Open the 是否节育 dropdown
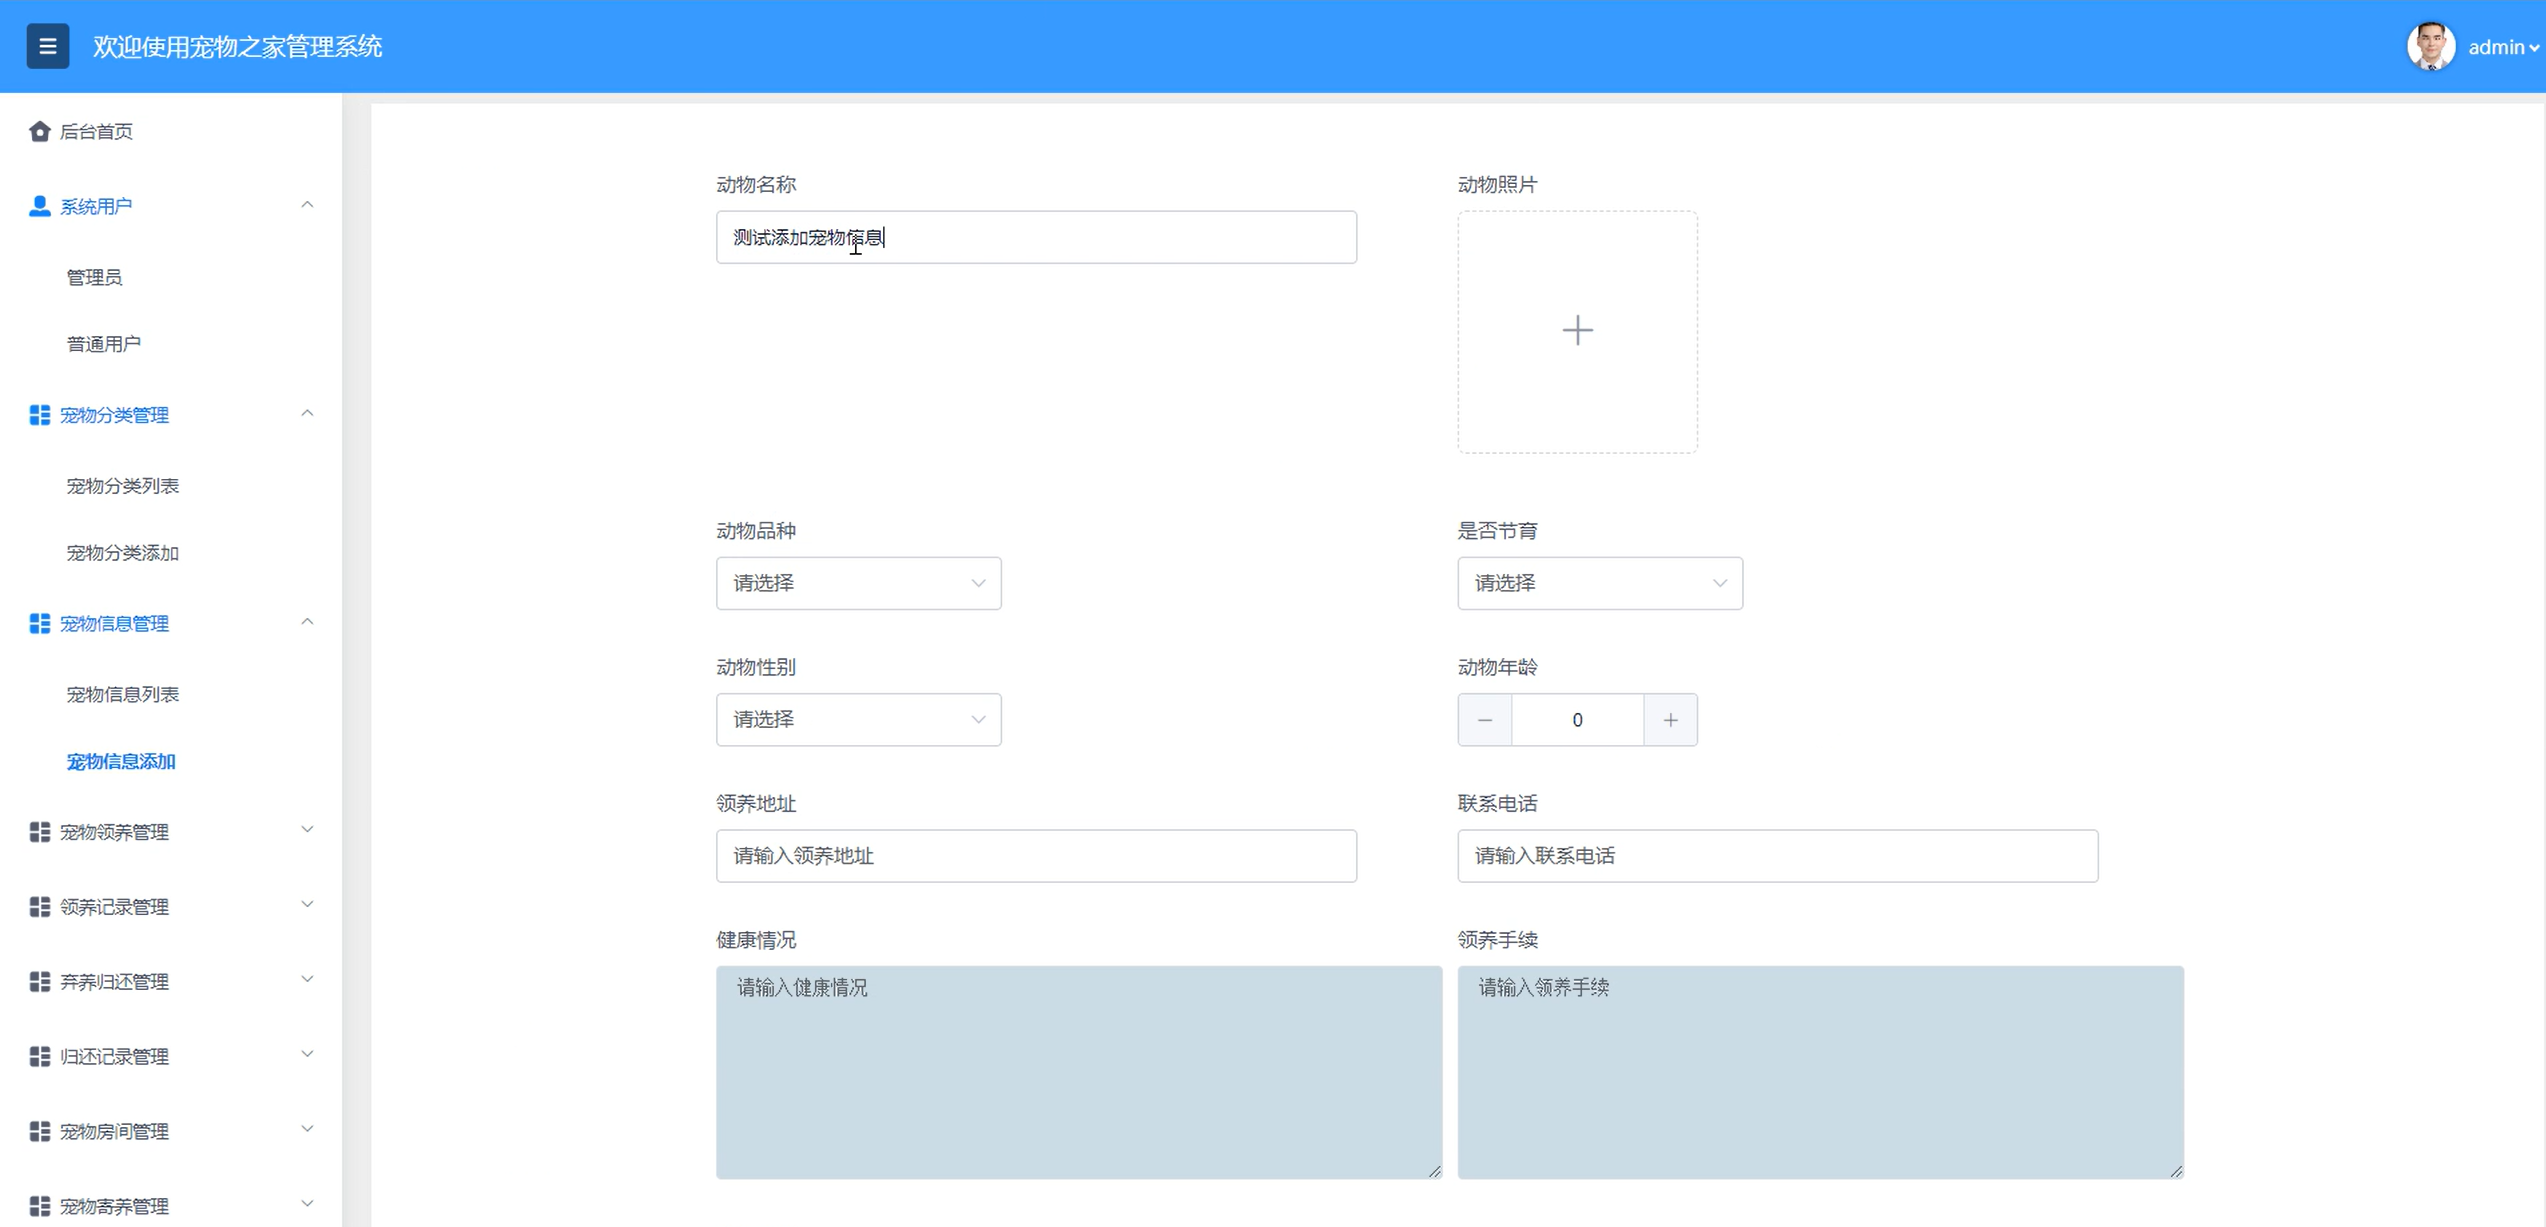Screen dimensions: 2546x1227 coord(1599,583)
